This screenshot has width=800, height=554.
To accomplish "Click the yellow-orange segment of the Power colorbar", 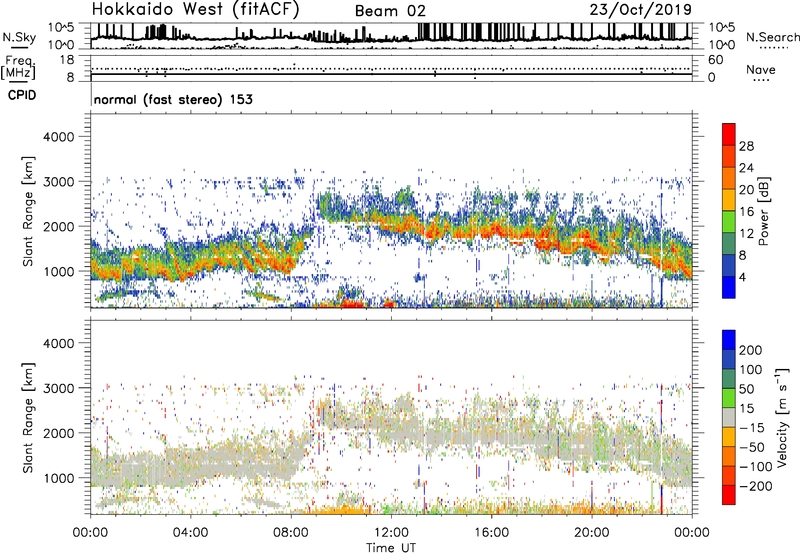I will (x=729, y=199).
